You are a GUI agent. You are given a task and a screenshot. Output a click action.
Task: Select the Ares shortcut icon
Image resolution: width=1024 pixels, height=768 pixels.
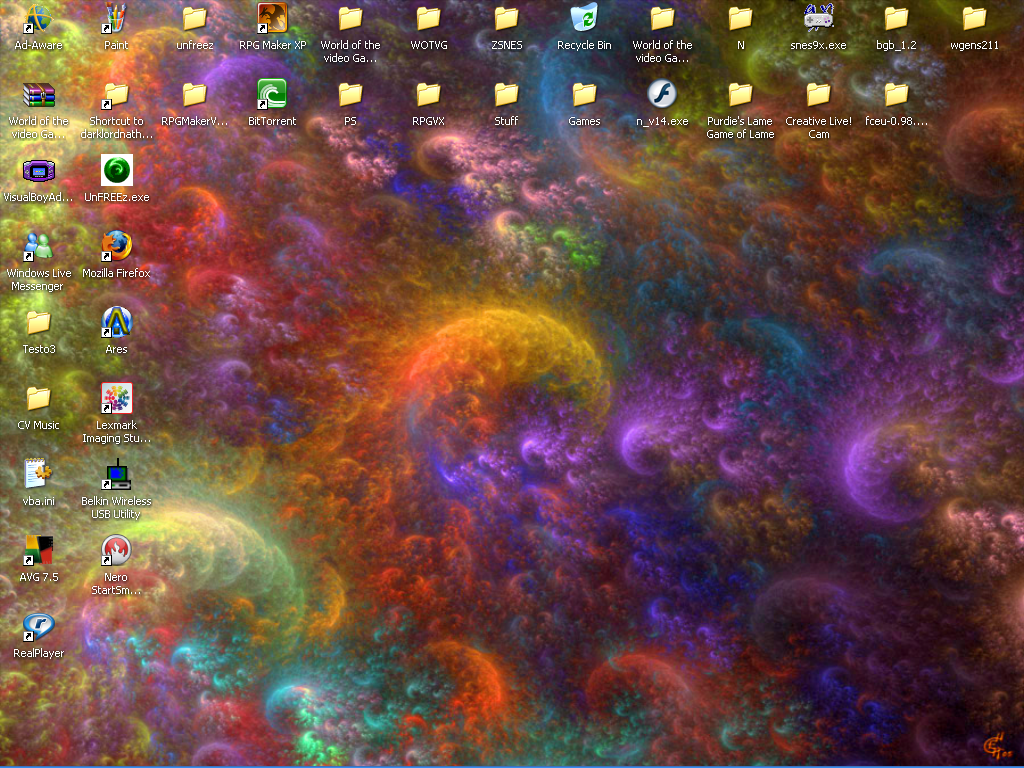point(116,323)
